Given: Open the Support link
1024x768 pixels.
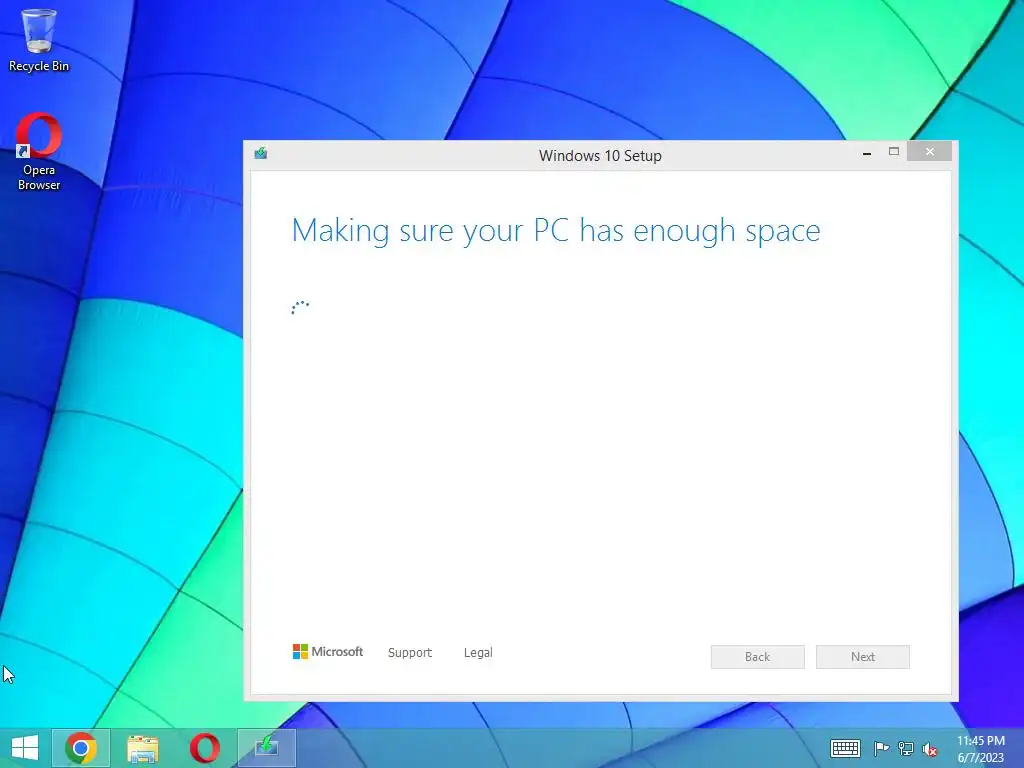Looking at the screenshot, I should coord(409,652).
